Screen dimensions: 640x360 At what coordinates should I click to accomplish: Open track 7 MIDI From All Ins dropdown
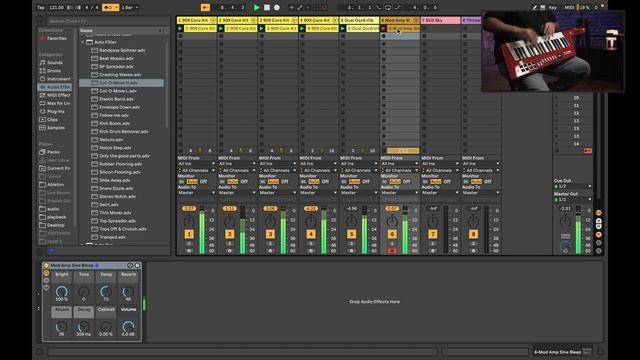click(x=440, y=164)
